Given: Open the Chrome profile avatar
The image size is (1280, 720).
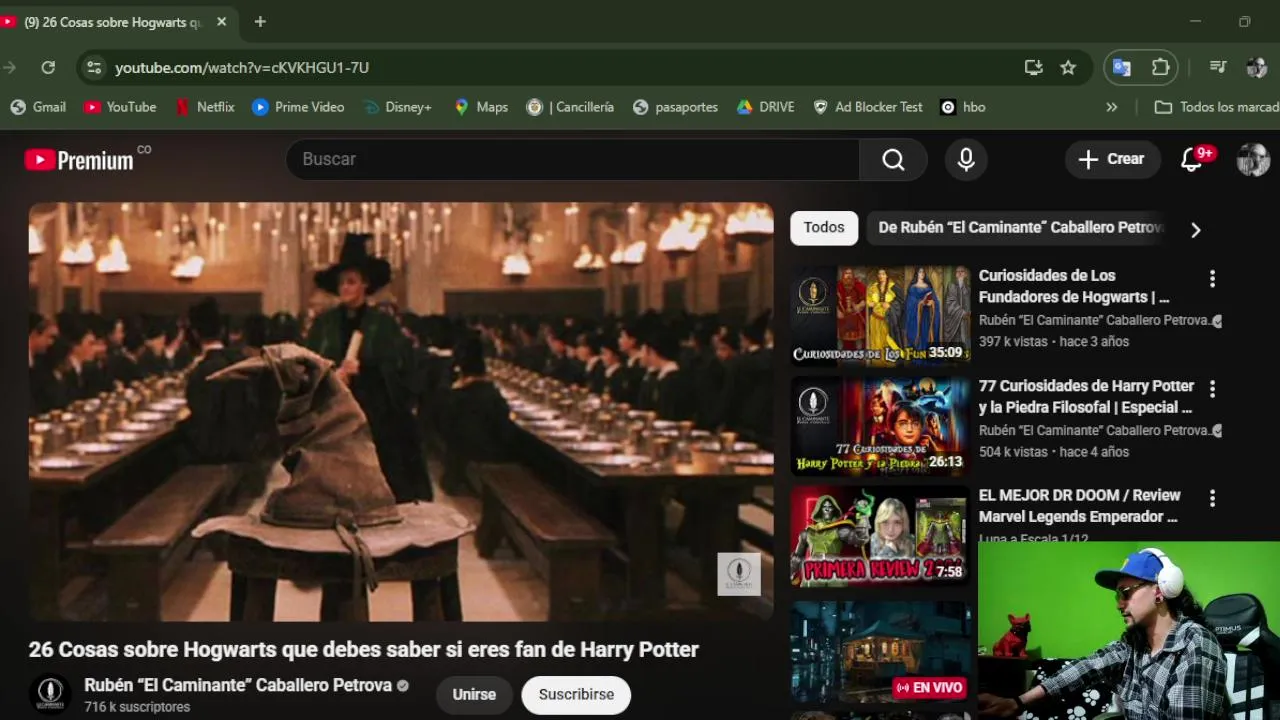Looking at the screenshot, I should [1257, 67].
